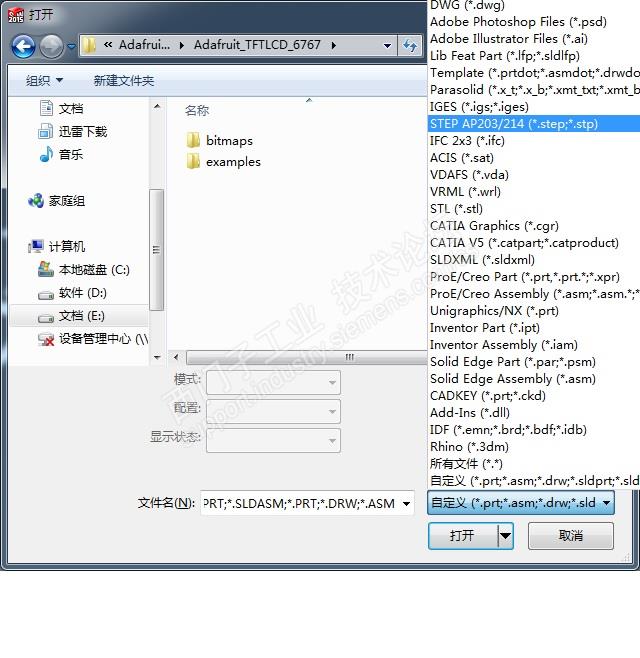Choose IFC 2x3 (*.ifc) file type

pos(533,141)
